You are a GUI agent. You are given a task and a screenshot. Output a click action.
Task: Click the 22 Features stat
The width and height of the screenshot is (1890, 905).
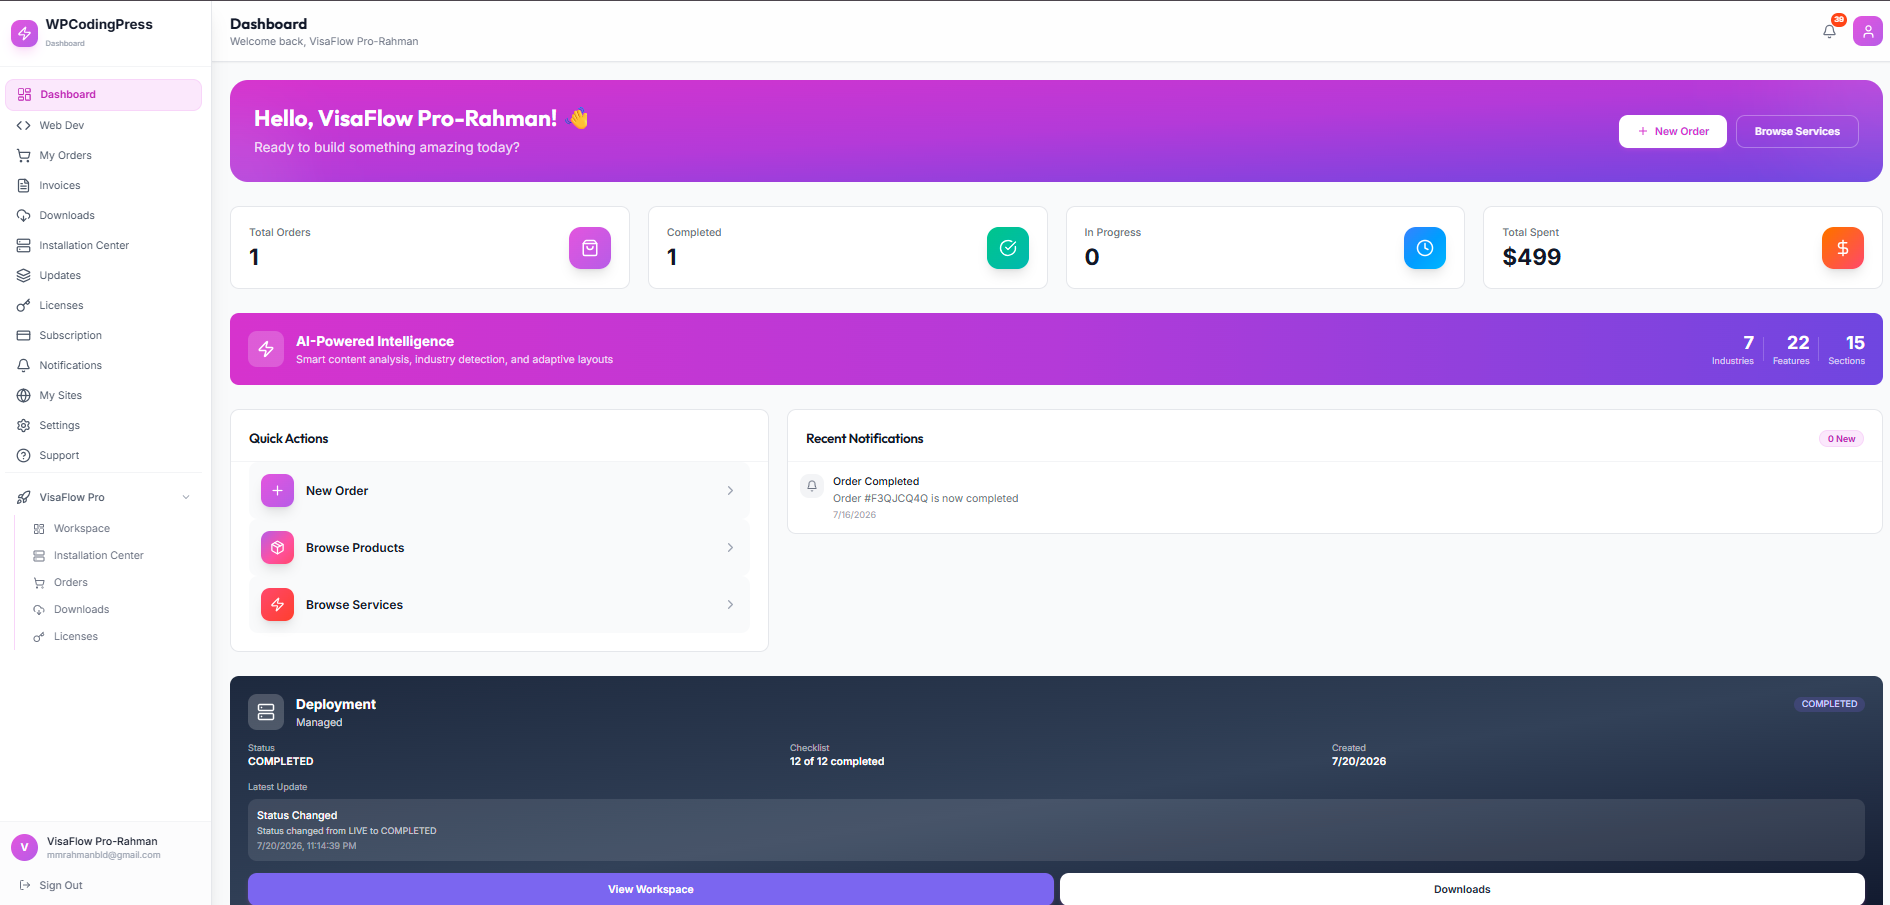(x=1791, y=349)
